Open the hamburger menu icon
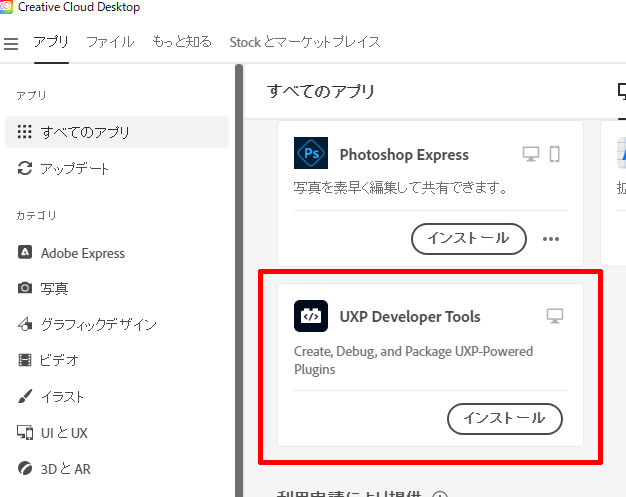 11,44
